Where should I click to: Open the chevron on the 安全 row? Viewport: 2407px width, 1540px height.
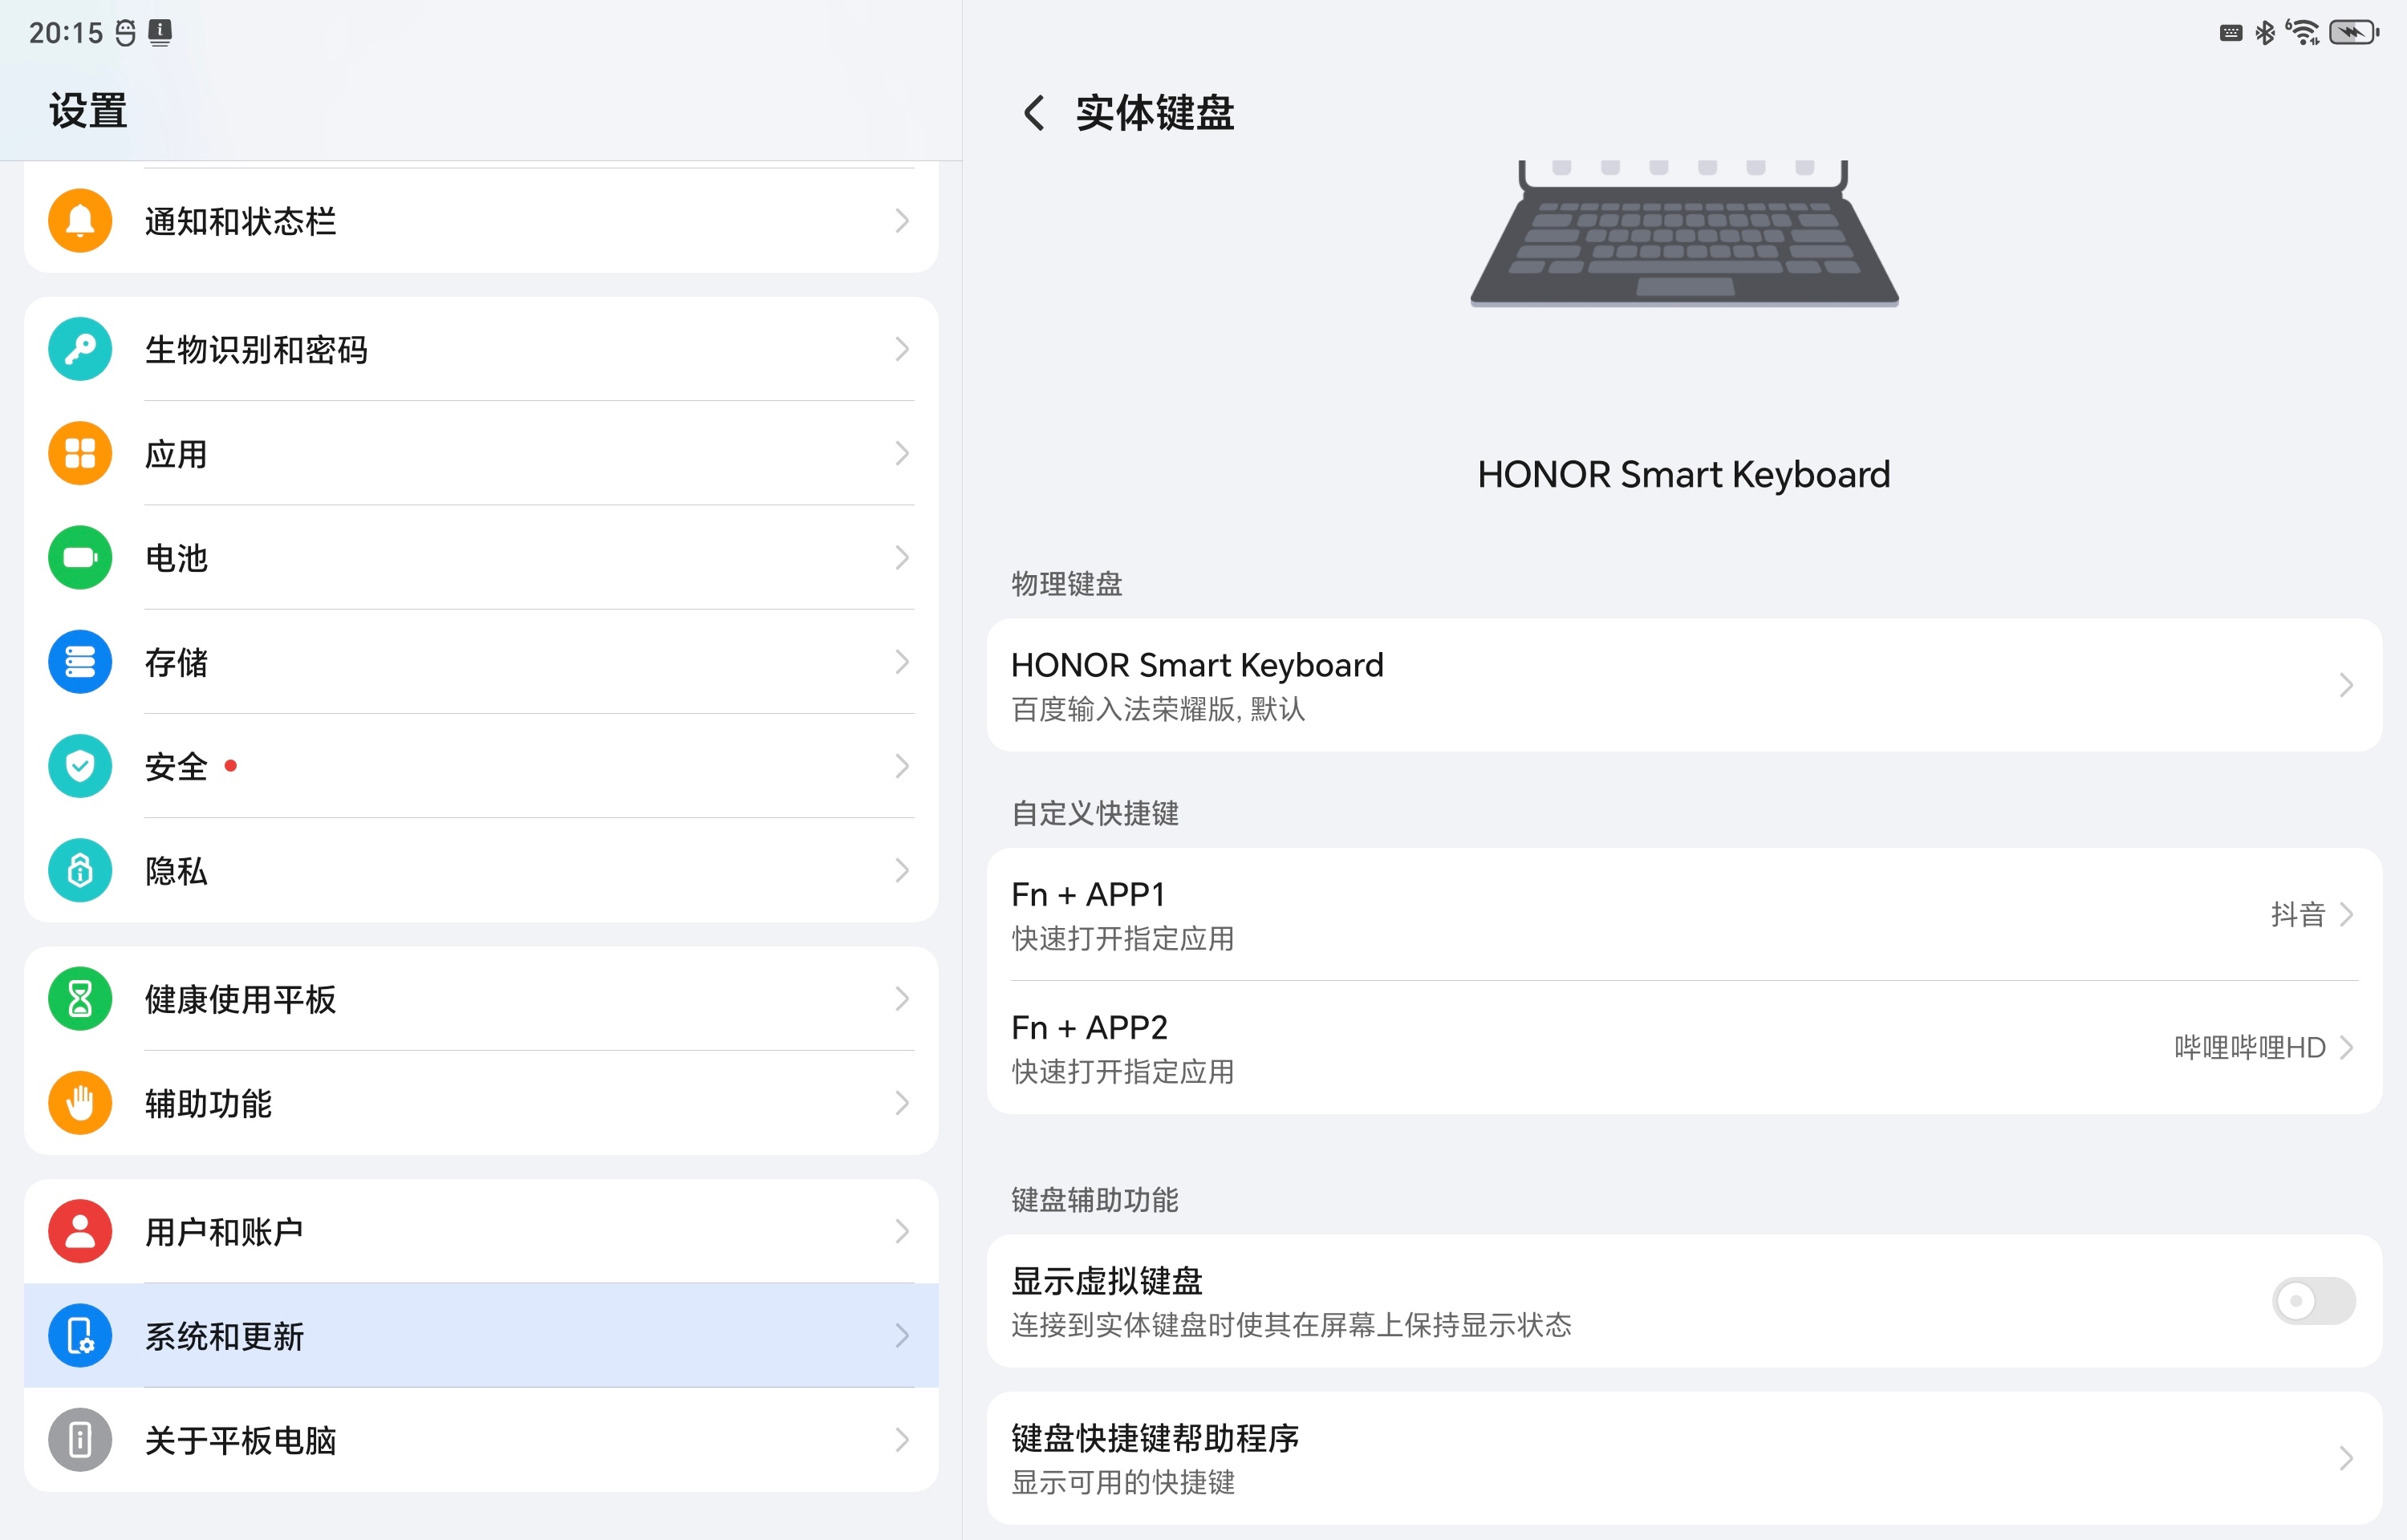902,766
